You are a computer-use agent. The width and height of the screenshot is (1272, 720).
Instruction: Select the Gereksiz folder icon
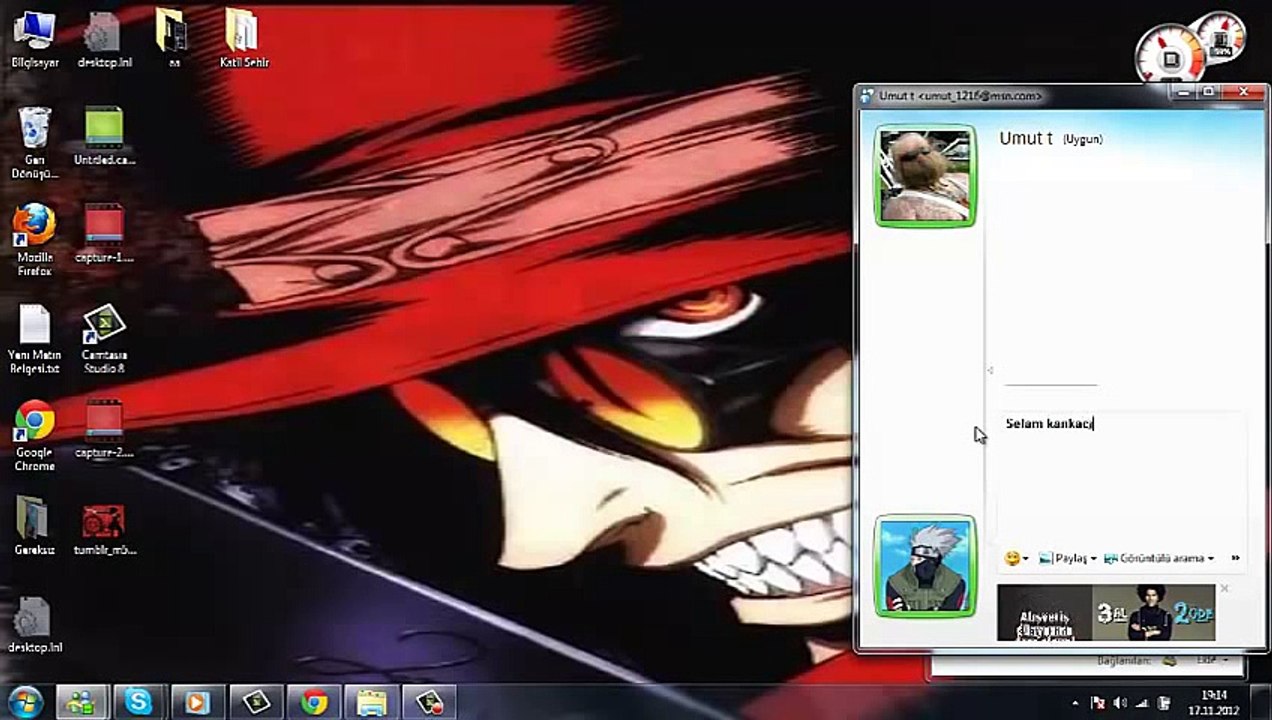35,526
